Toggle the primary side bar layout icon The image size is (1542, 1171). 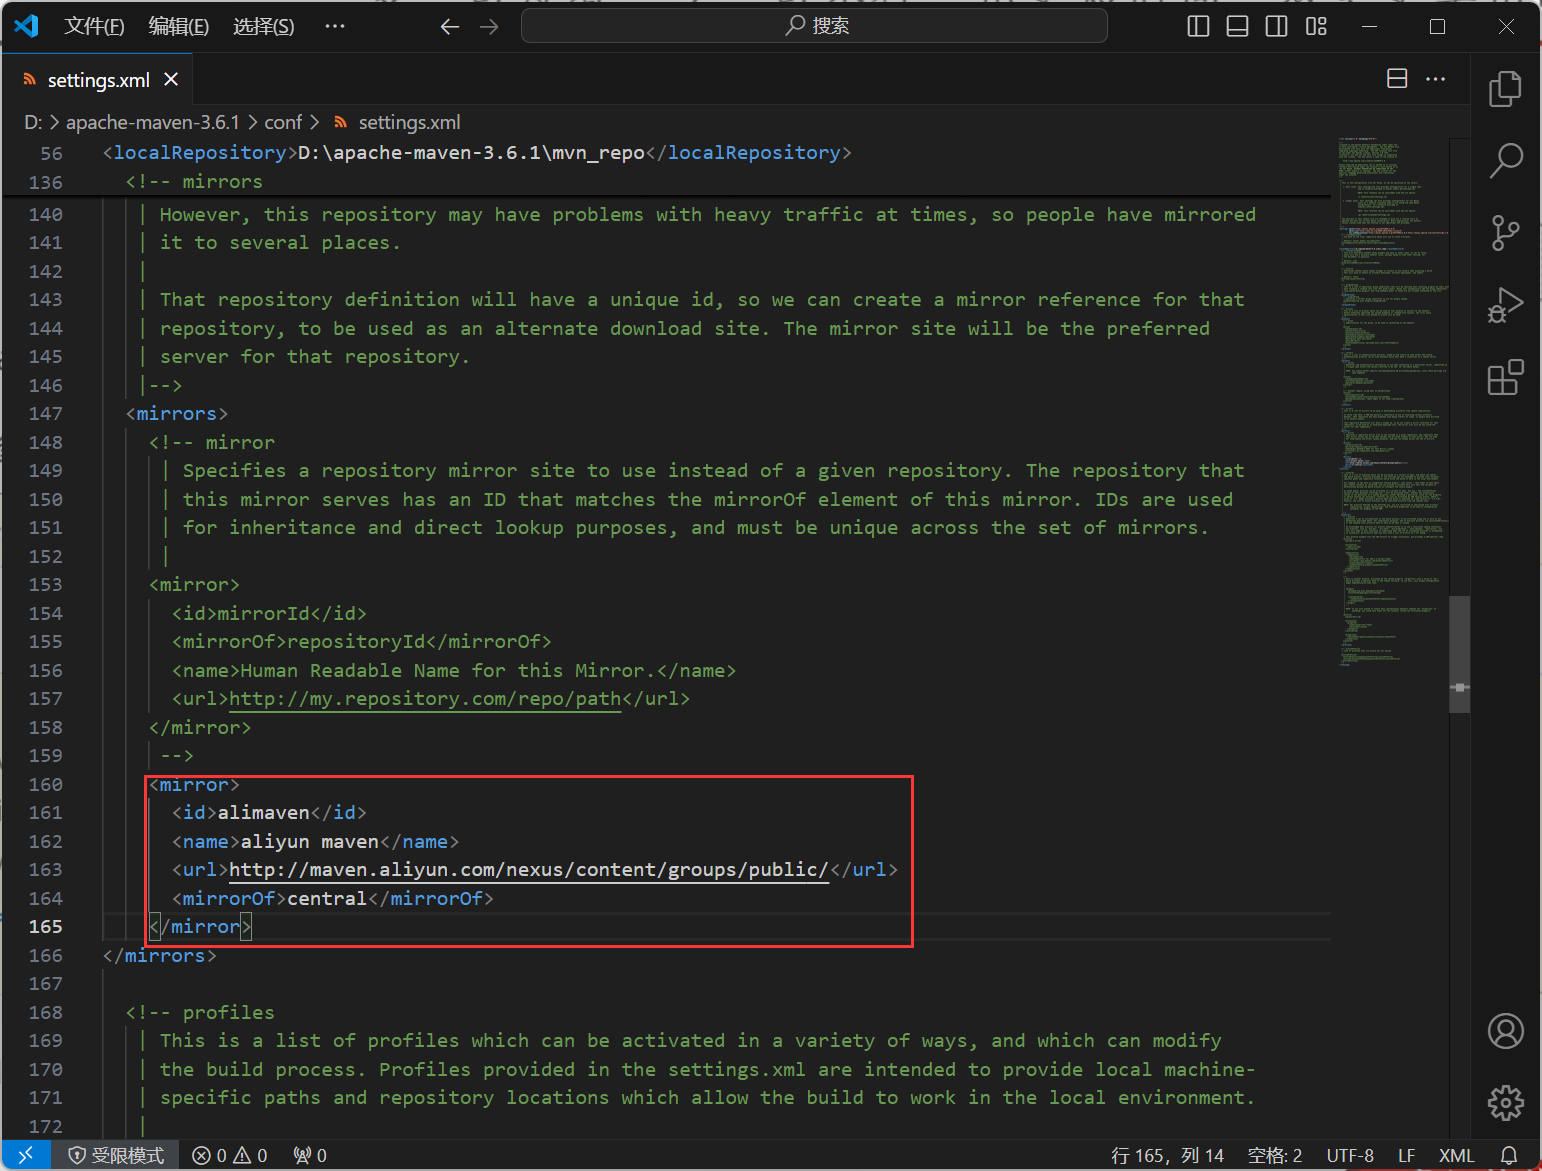1198,26
